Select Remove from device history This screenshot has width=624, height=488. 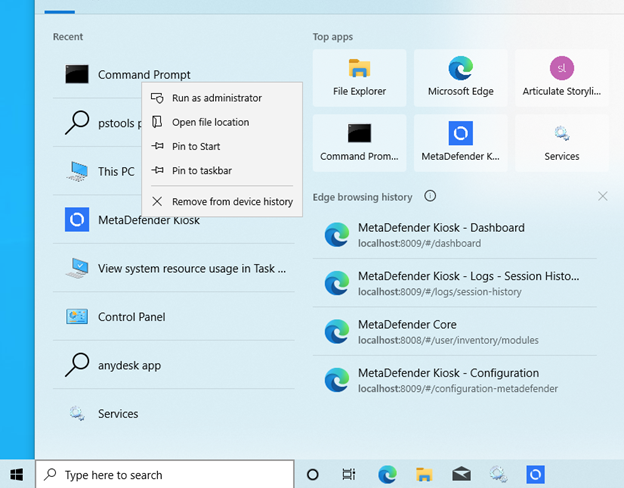[222, 201]
